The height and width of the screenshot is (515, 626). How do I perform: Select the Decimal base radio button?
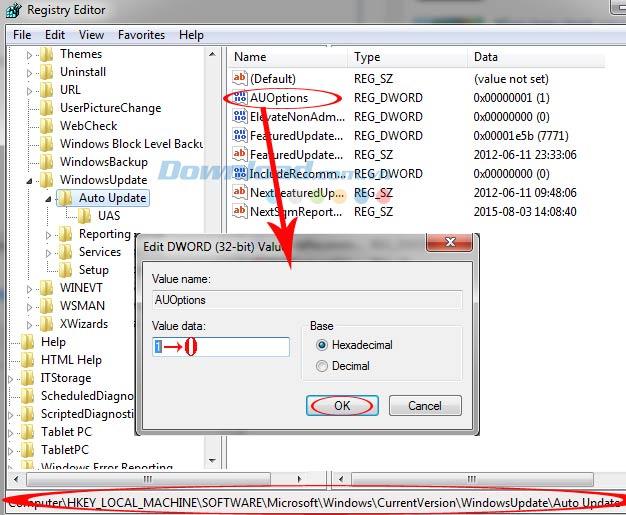[322, 366]
